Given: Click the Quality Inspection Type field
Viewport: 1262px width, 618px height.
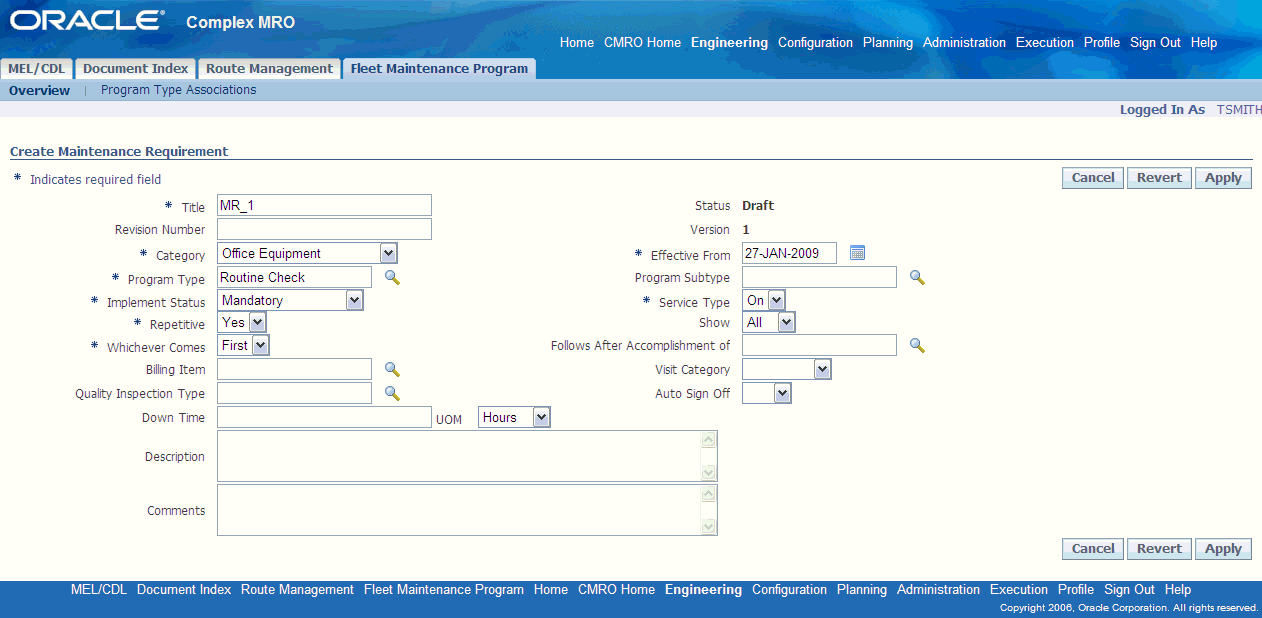Looking at the screenshot, I should point(294,393).
